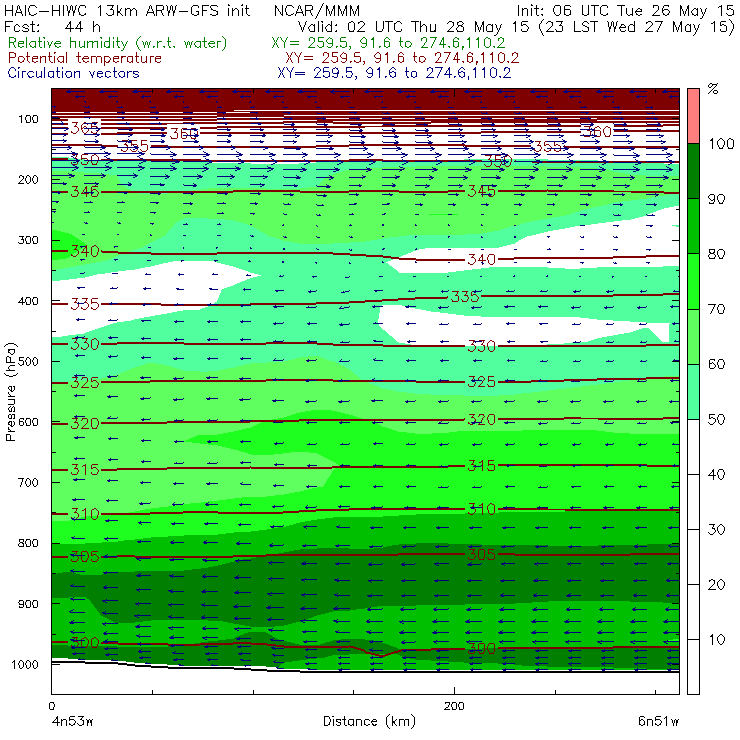
Task: Click the "HAIC-HIWC 13km ARW-GFS init" title
Action: pos(126,10)
